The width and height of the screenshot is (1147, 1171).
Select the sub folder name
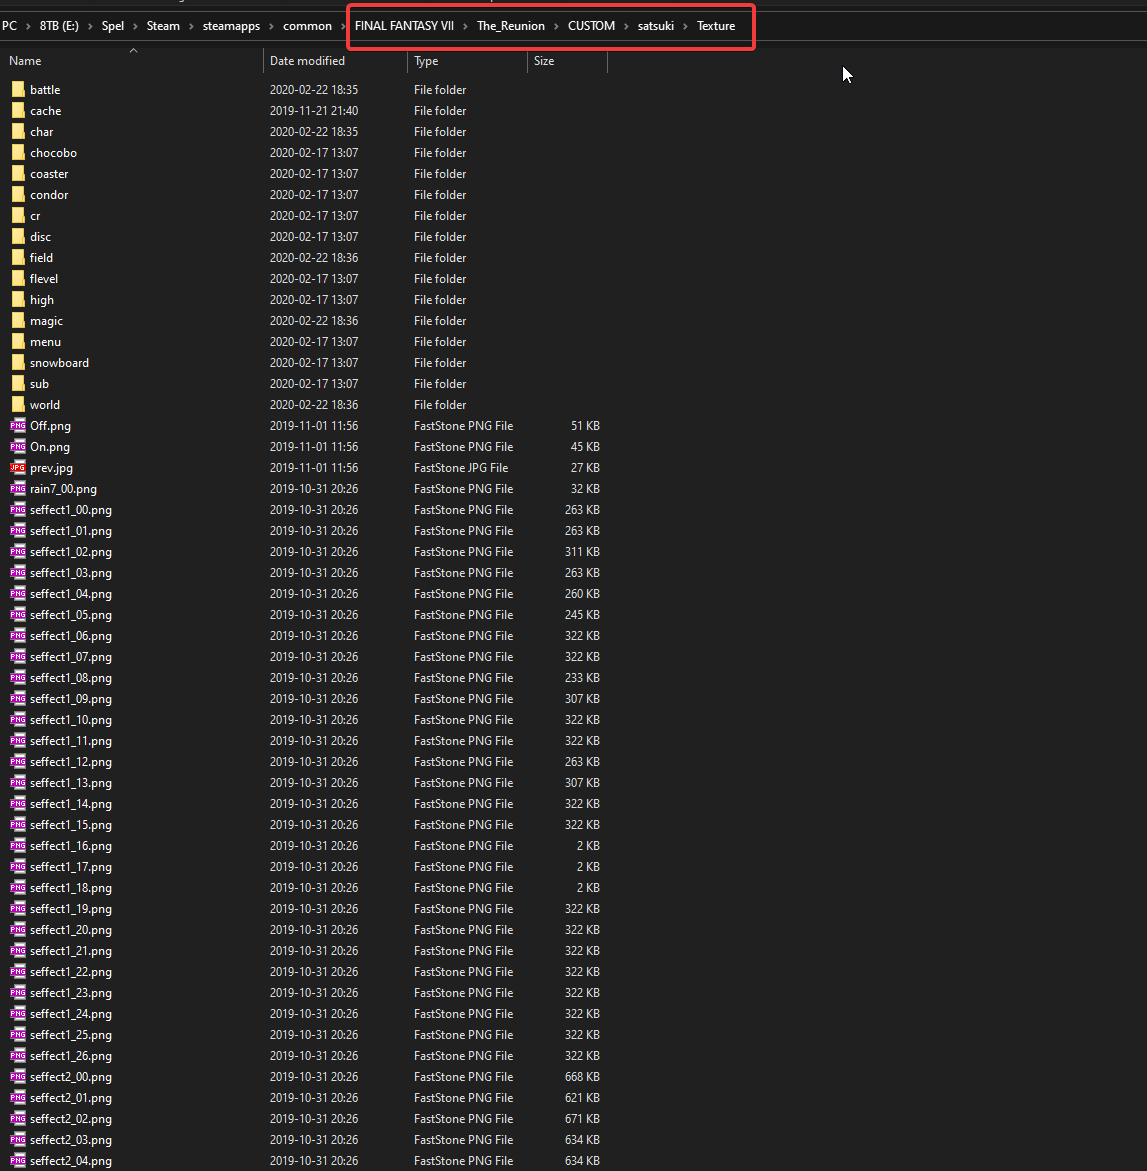(x=40, y=384)
